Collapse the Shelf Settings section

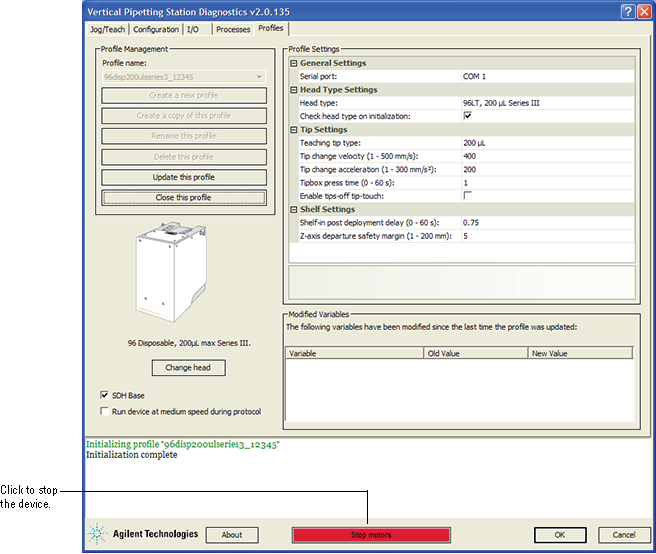click(x=295, y=210)
